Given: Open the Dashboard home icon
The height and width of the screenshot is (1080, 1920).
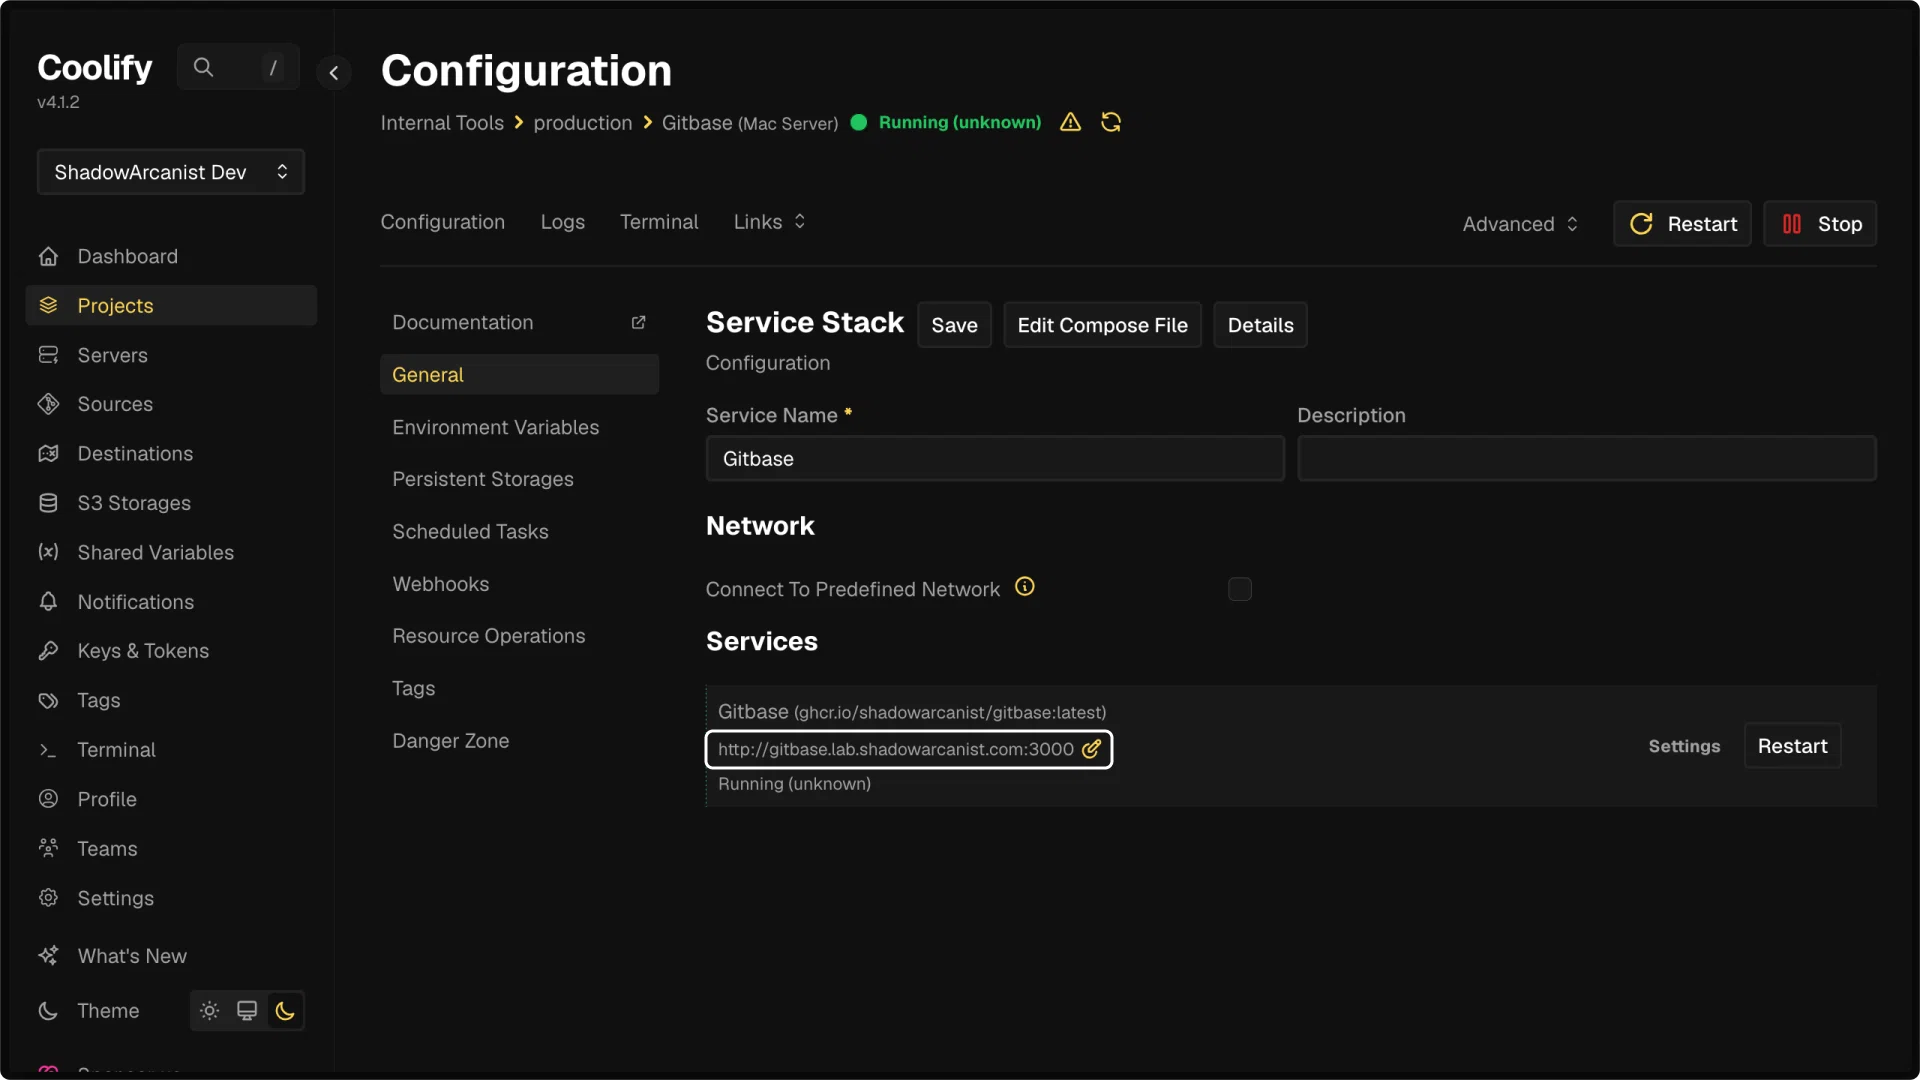Looking at the screenshot, I should point(48,256).
